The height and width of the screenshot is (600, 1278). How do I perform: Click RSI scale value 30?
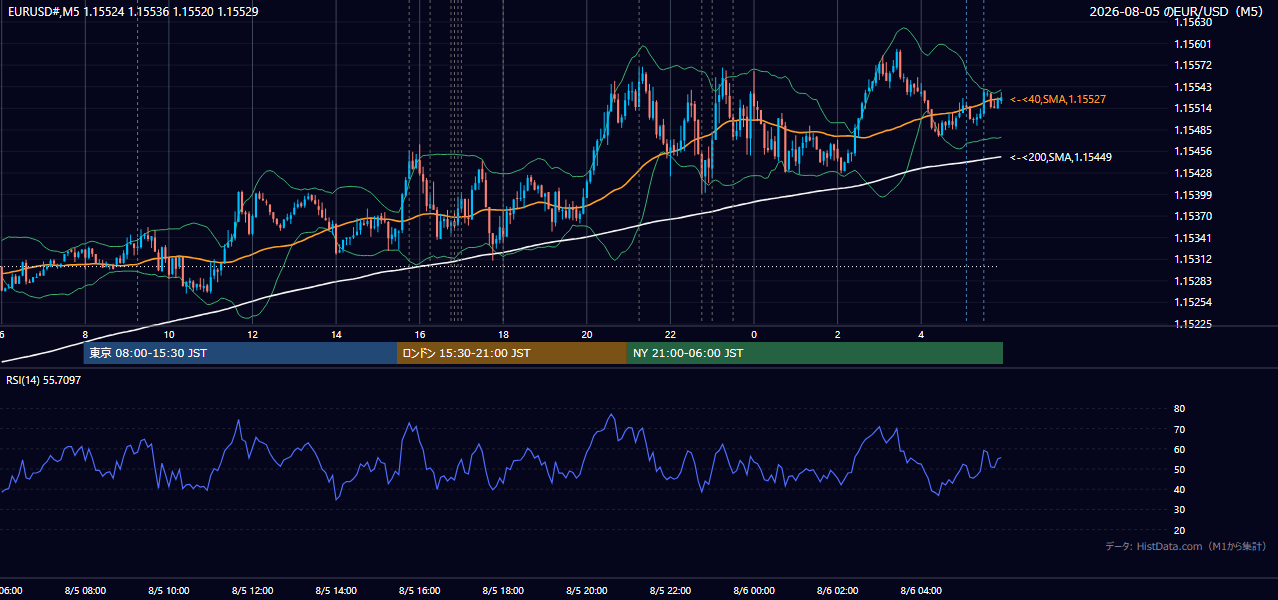1179,510
